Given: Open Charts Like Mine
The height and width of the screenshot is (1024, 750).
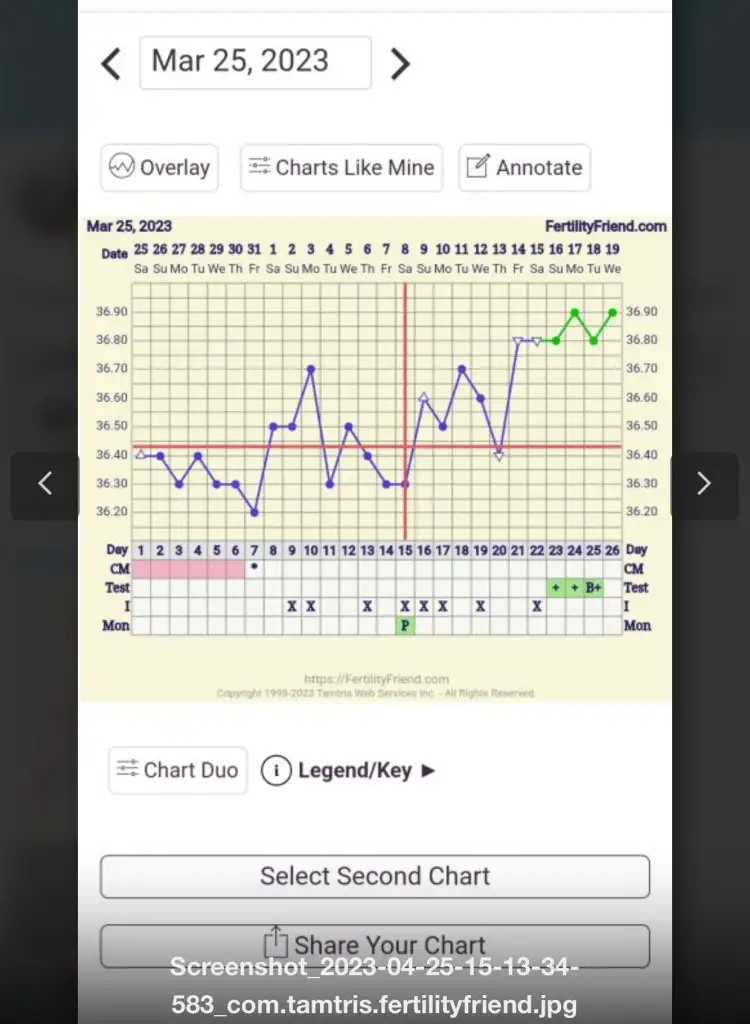Looking at the screenshot, I should click(342, 168).
